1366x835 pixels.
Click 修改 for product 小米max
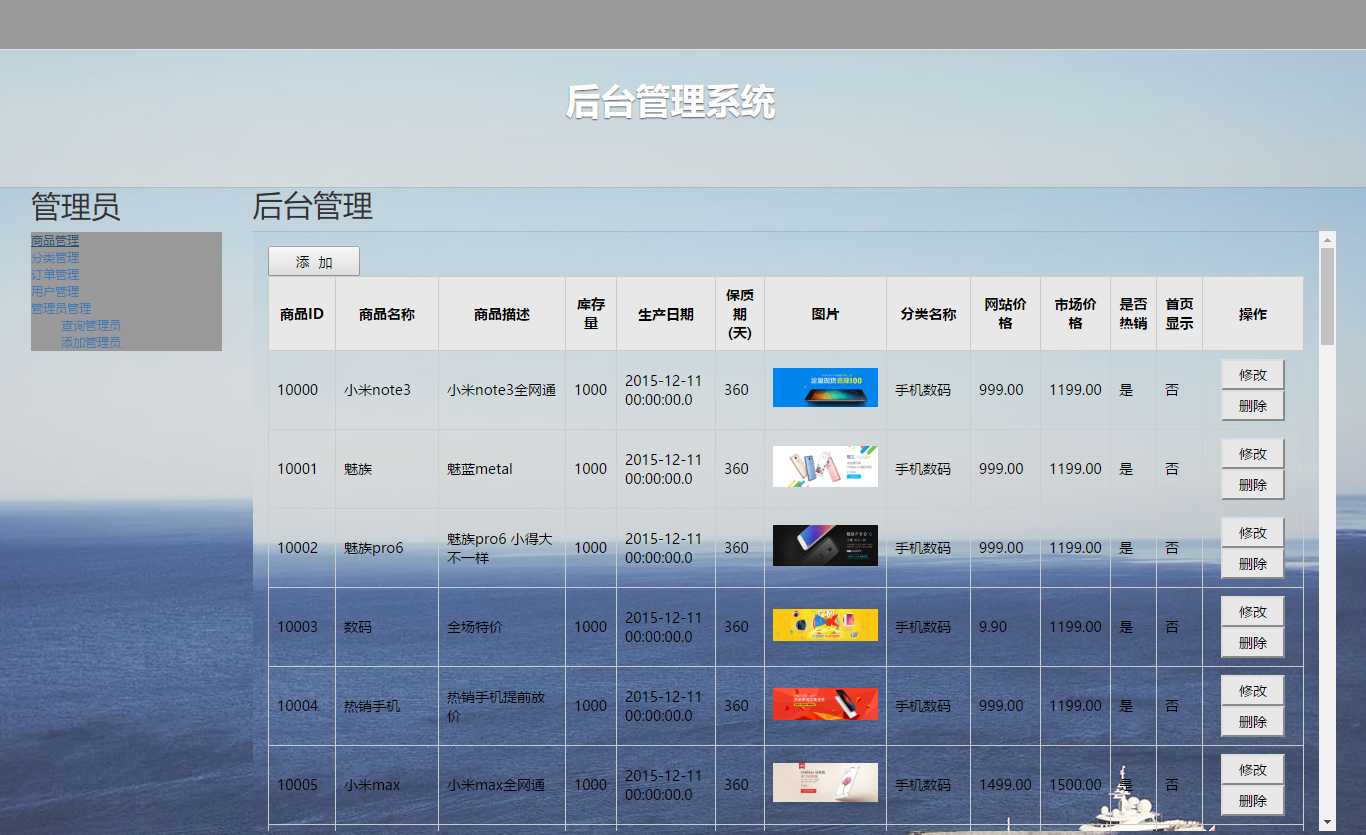[x=1252, y=768]
